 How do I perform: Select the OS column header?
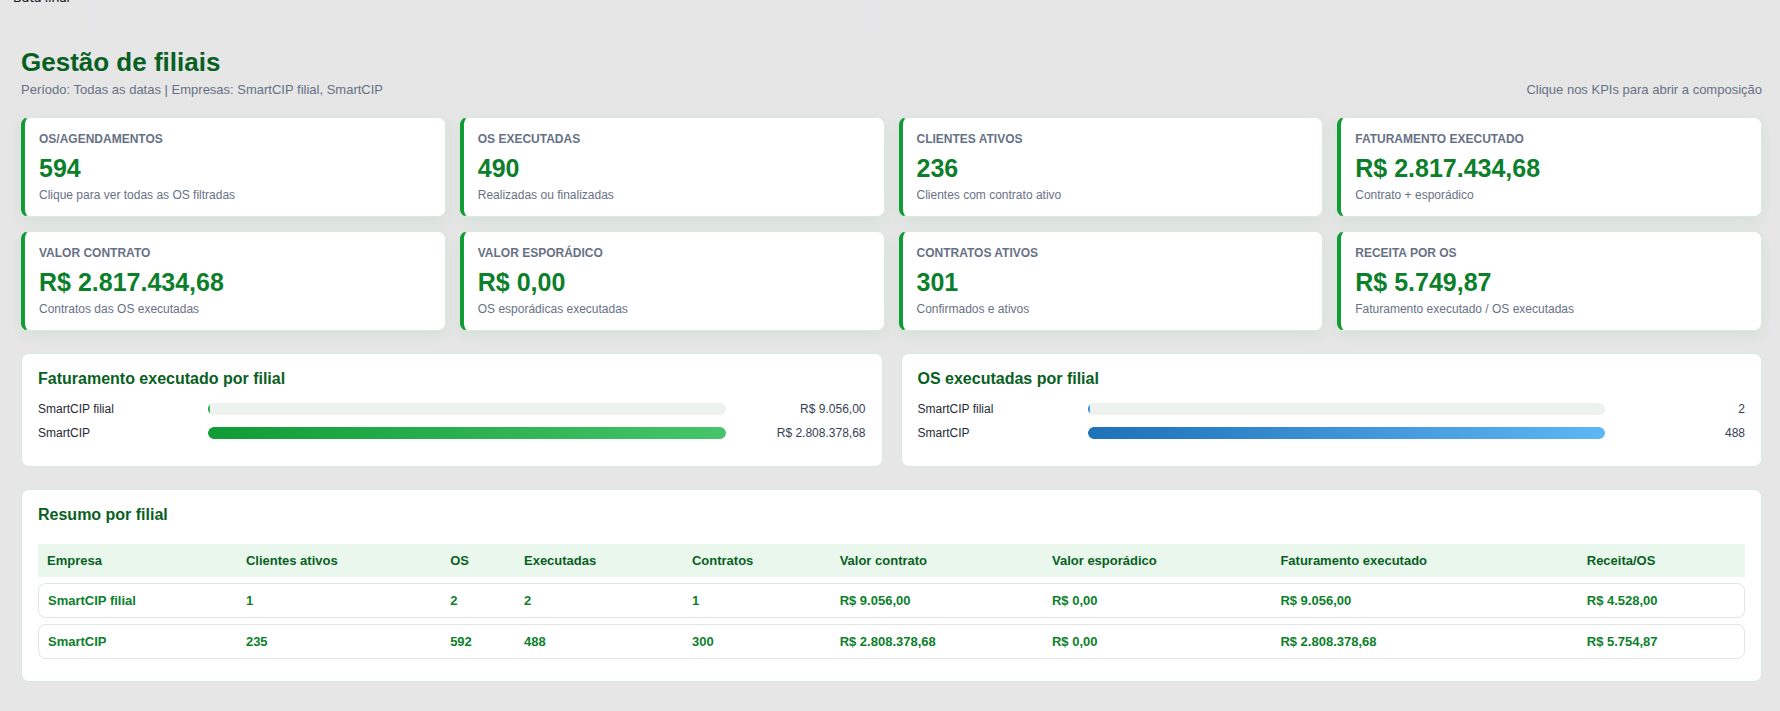pos(459,561)
